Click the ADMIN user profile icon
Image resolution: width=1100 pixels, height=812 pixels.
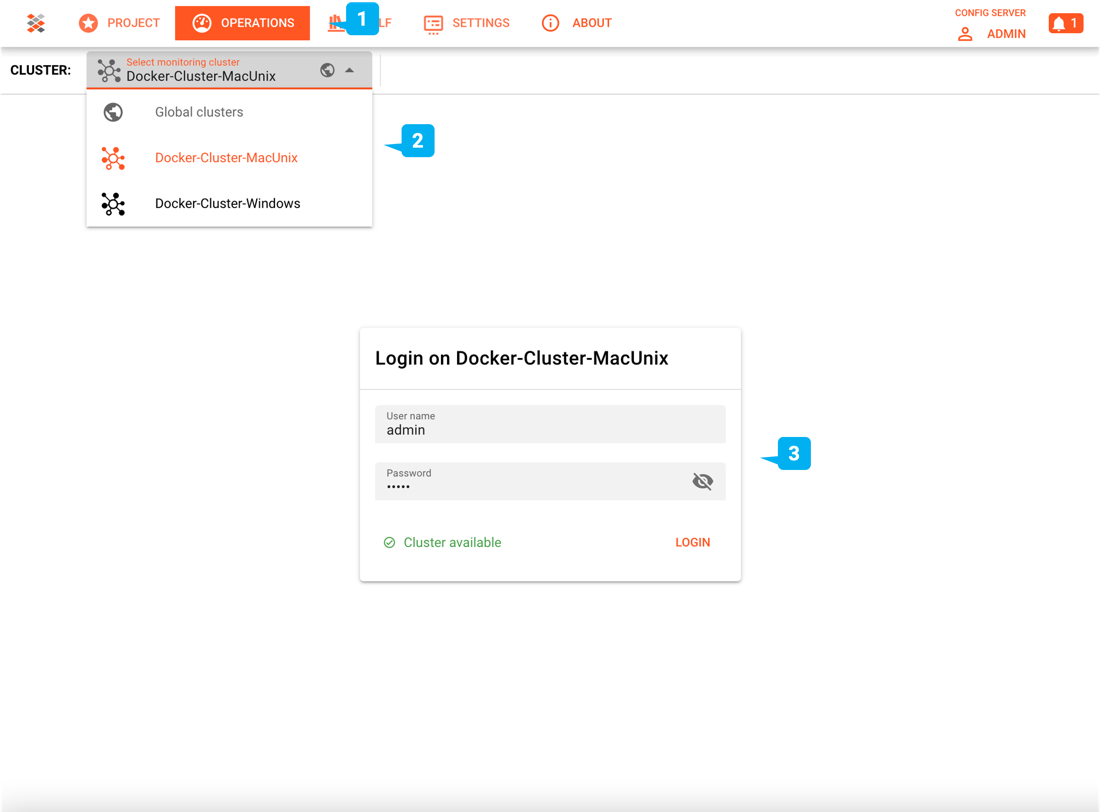click(x=964, y=33)
